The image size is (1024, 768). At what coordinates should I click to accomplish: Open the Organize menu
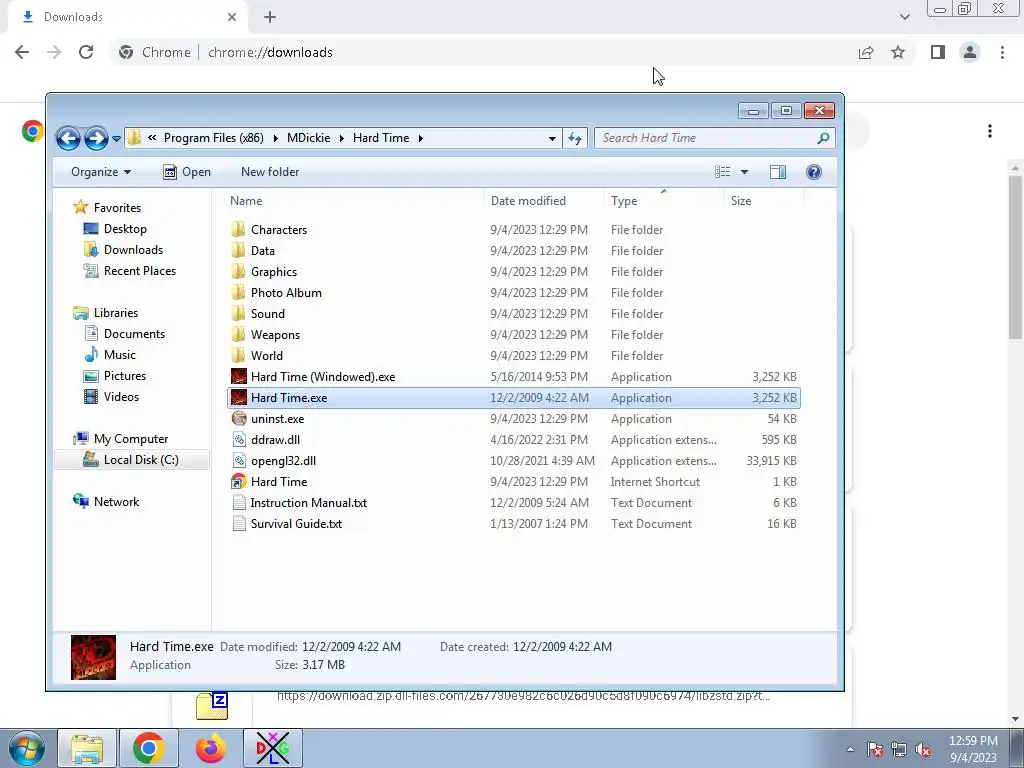[x=101, y=172]
